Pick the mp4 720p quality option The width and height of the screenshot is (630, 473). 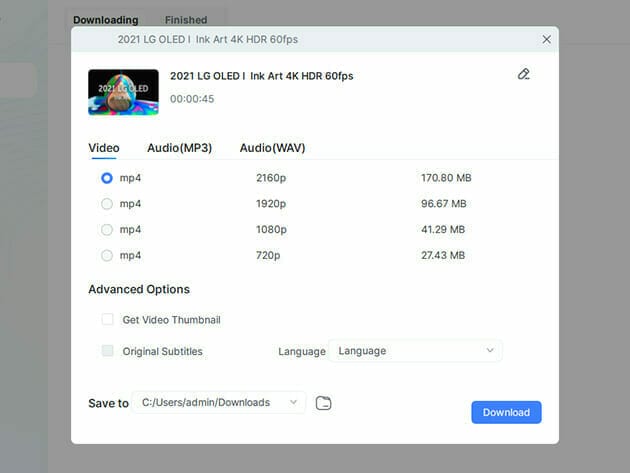107,256
